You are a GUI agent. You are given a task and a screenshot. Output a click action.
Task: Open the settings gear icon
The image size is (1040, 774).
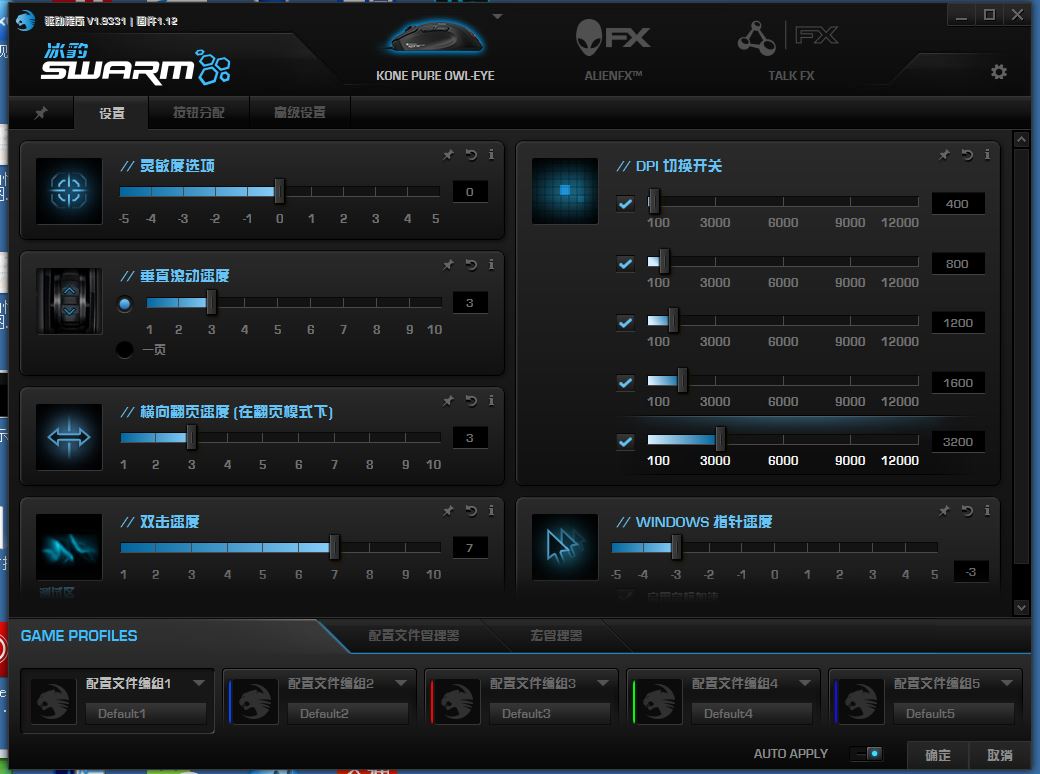(998, 72)
